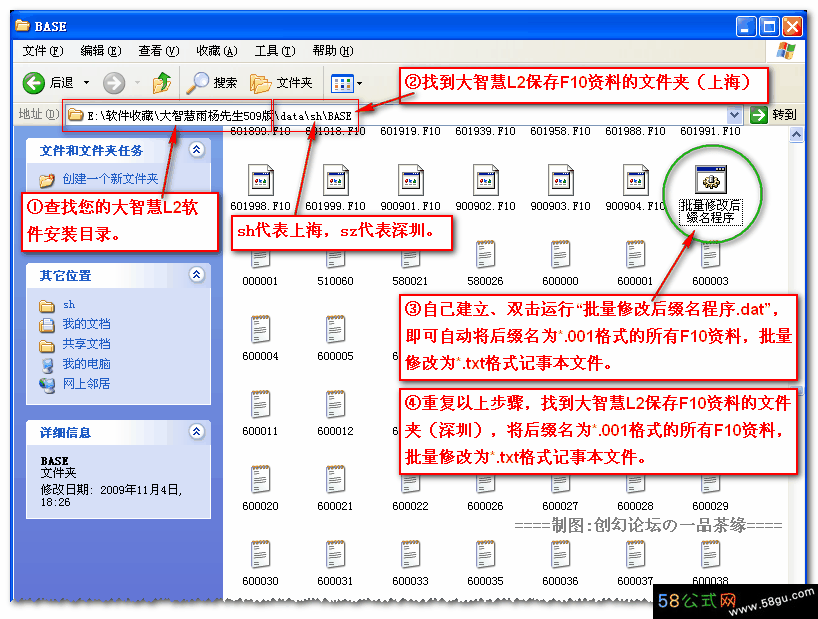Click the 601958.F10 file name
This screenshot has width=818, height=619.
561,131
